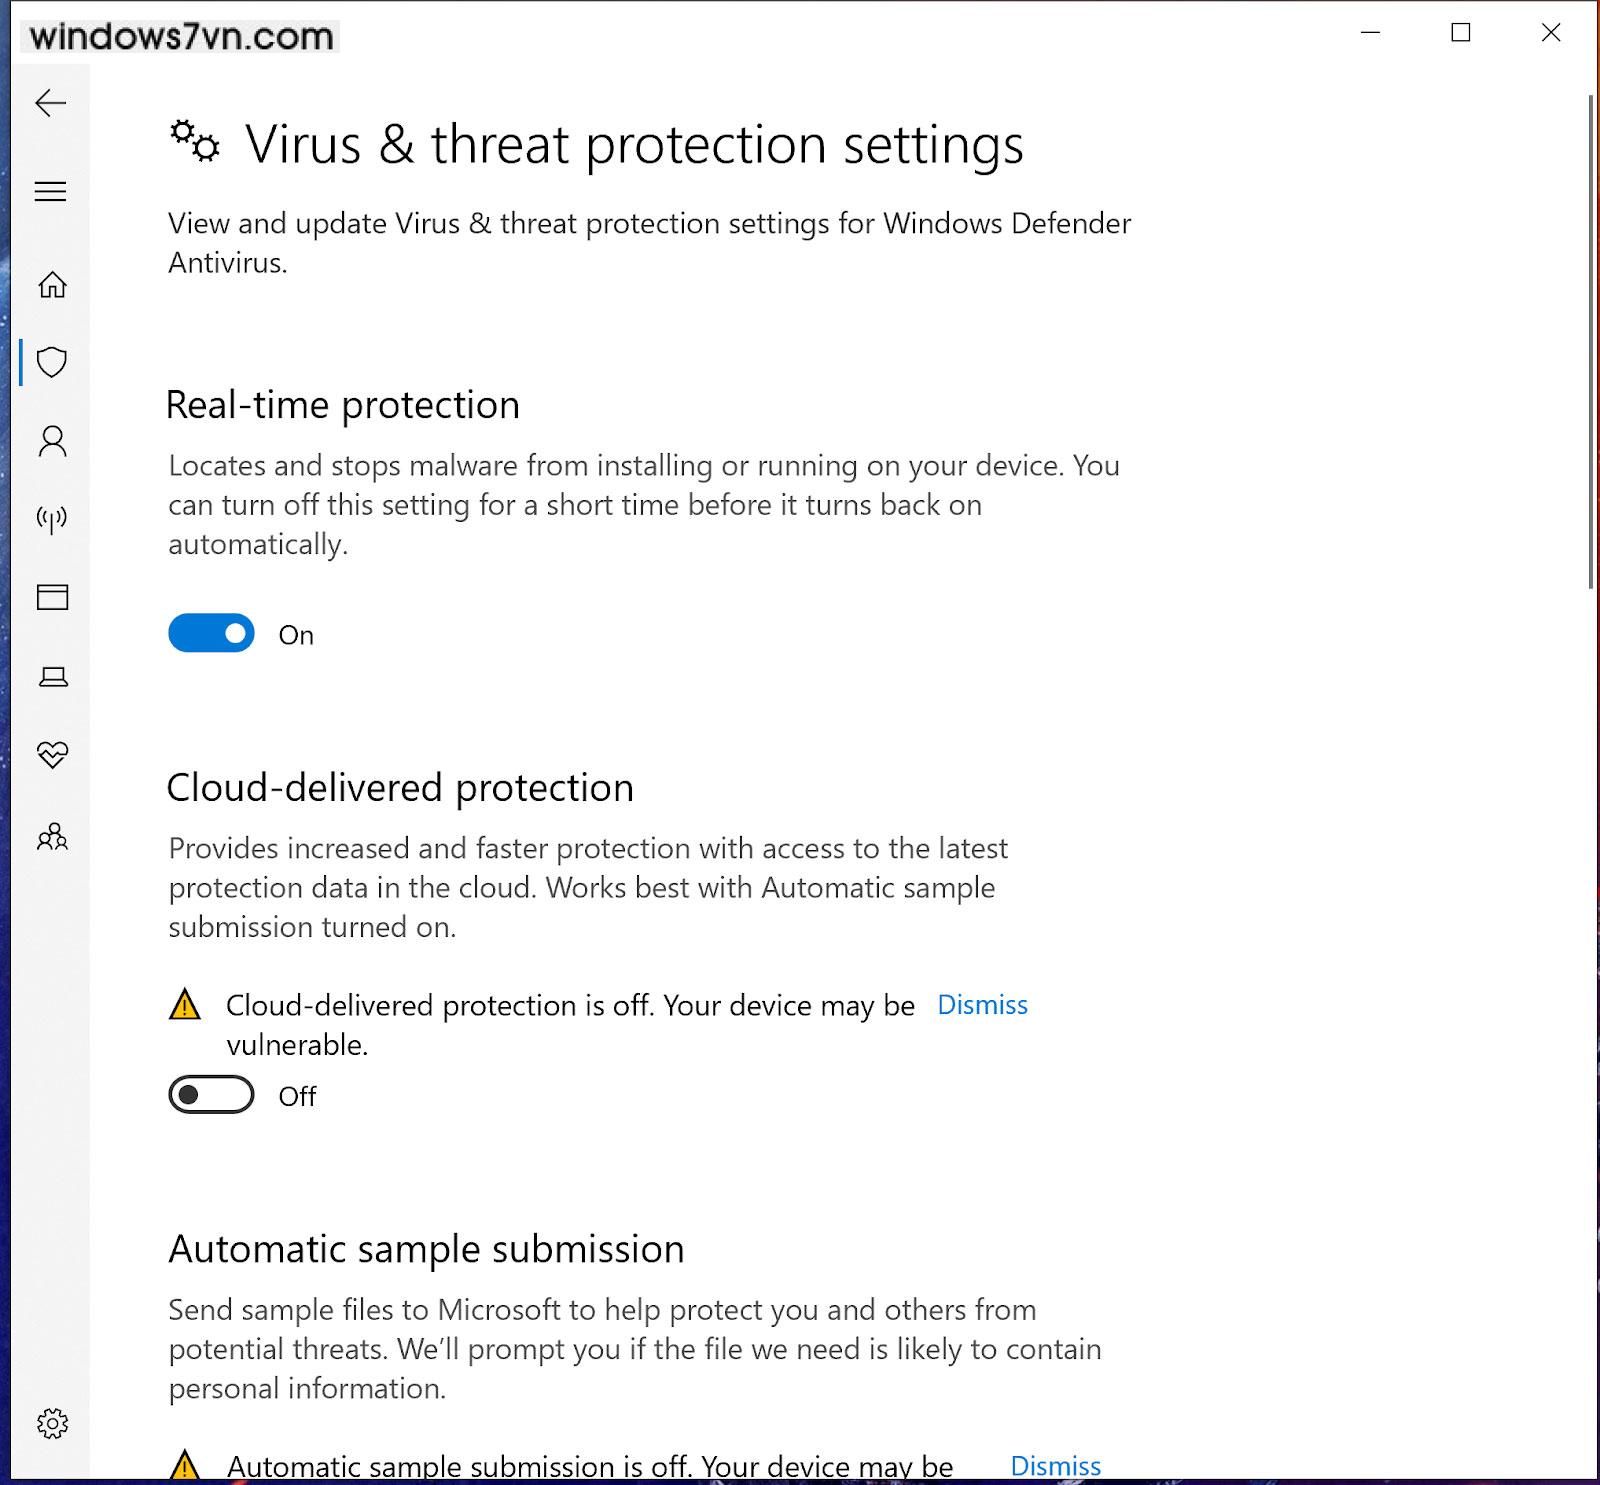Open Family options icon

pyautogui.click(x=52, y=836)
